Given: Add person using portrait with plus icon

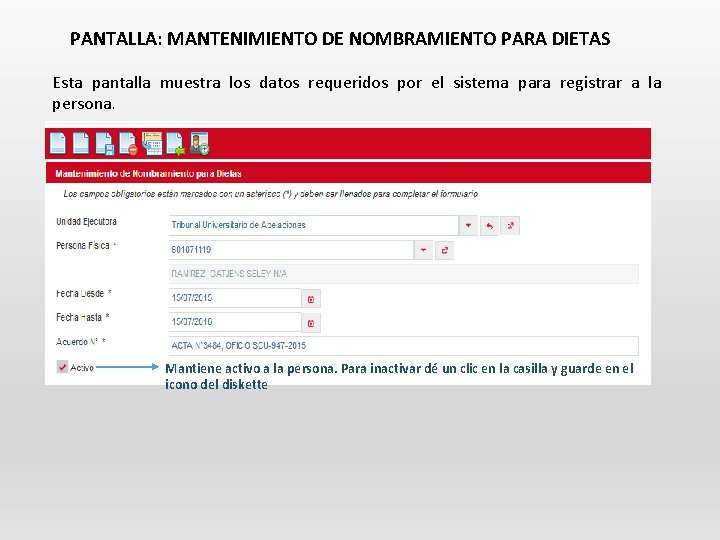Looking at the screenshot, I should click(x=200, y=144).
